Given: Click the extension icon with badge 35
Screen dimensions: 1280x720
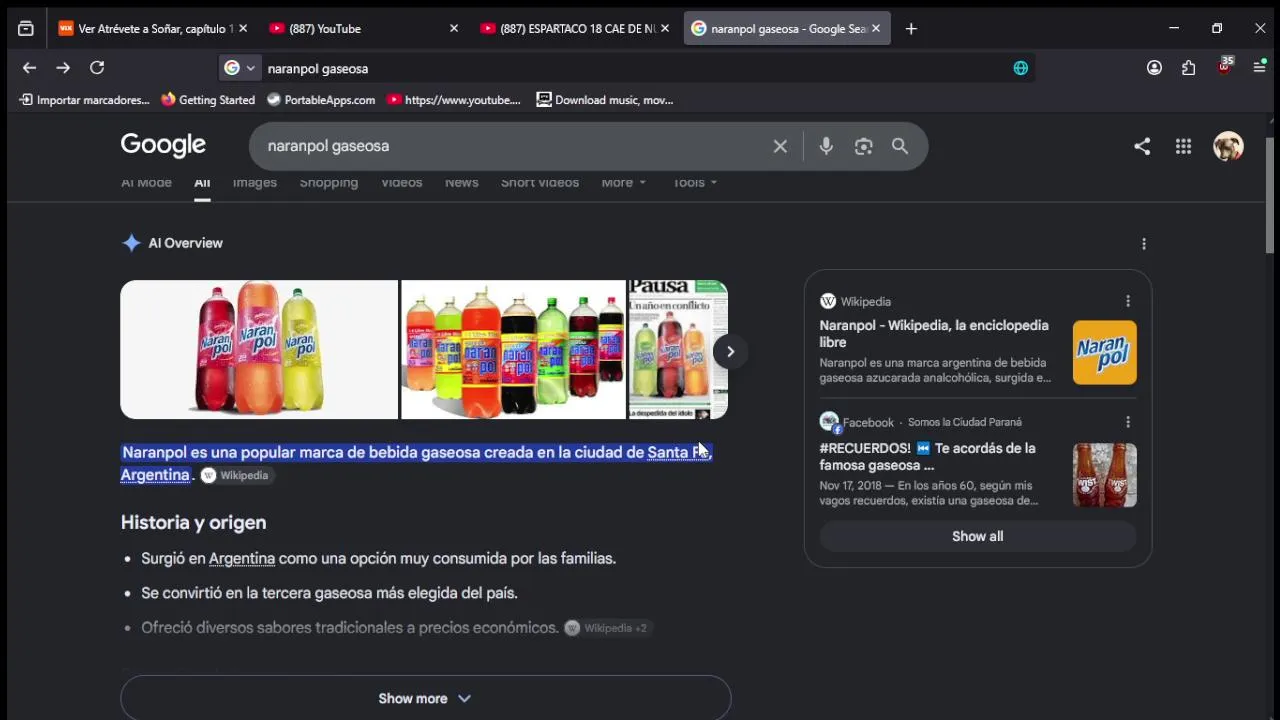Looking at the screenshot, I should (1225, 67).
